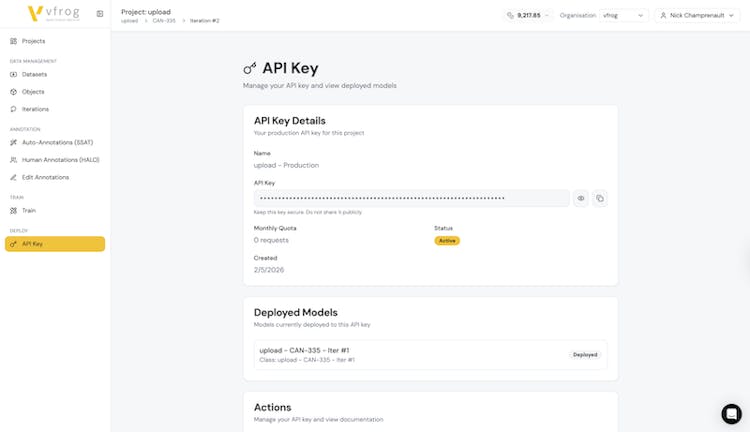Open Human Annotations (HALO)
Viewport: 750px width, 432px height.
[x=60, y=160]
